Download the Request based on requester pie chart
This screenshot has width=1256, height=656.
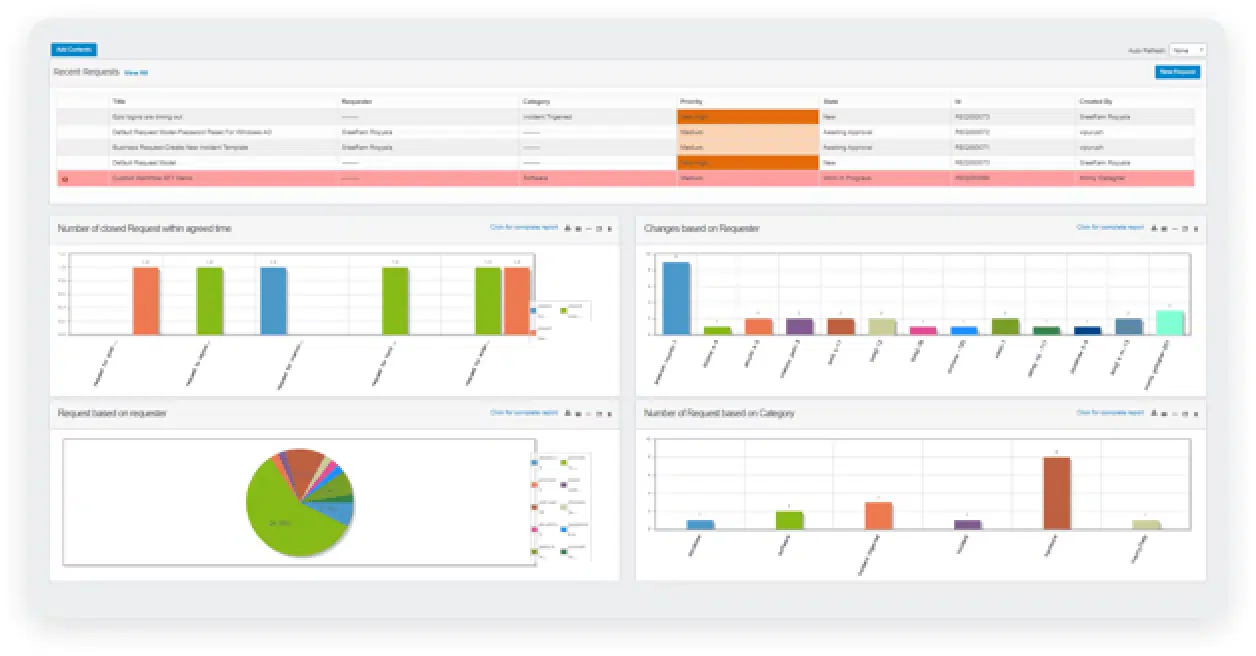(567, 413)
